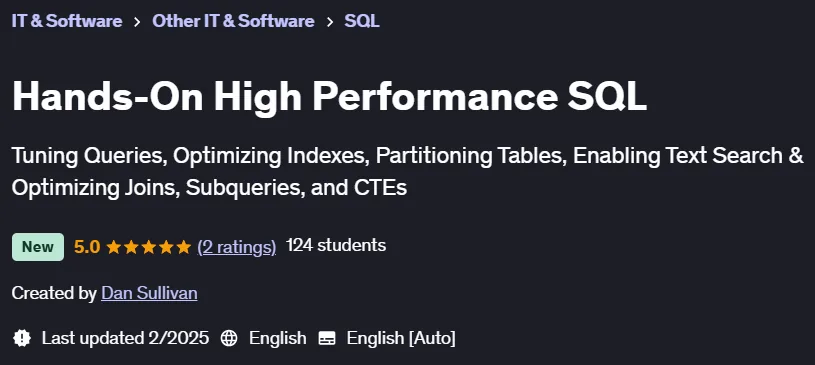This screenshot has width=815, height=365.
Task: Open instructor Dan Sullivan's profile link
Action: click(149, 293)
